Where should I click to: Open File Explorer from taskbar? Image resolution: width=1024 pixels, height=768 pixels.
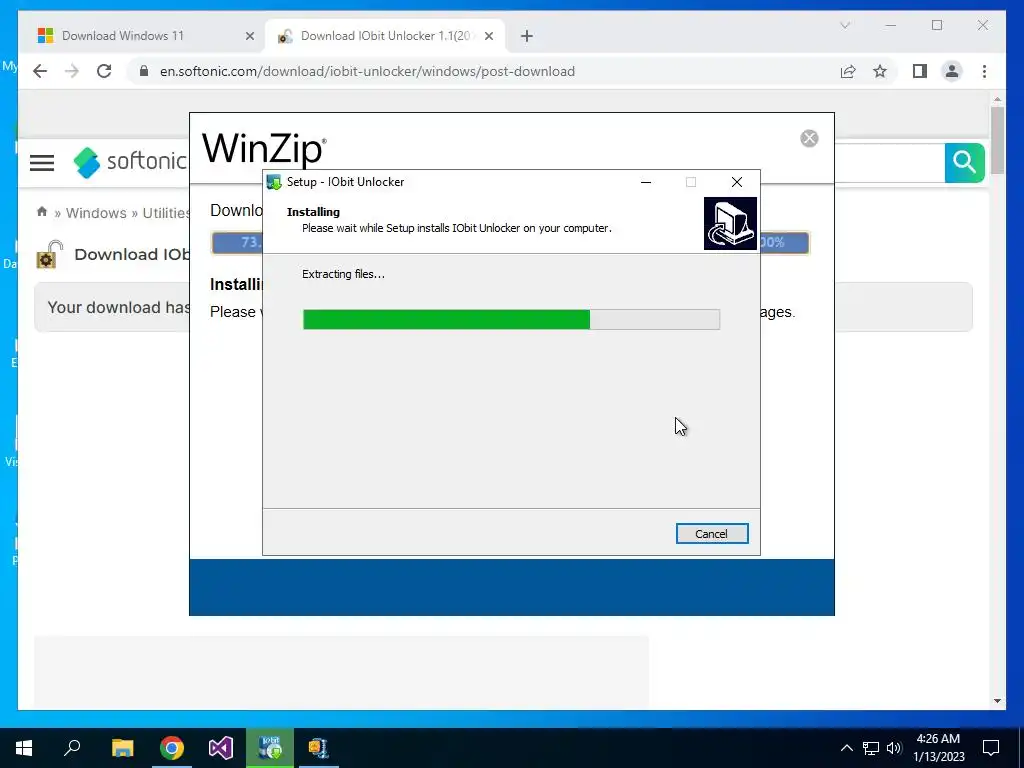coord(122,748)
